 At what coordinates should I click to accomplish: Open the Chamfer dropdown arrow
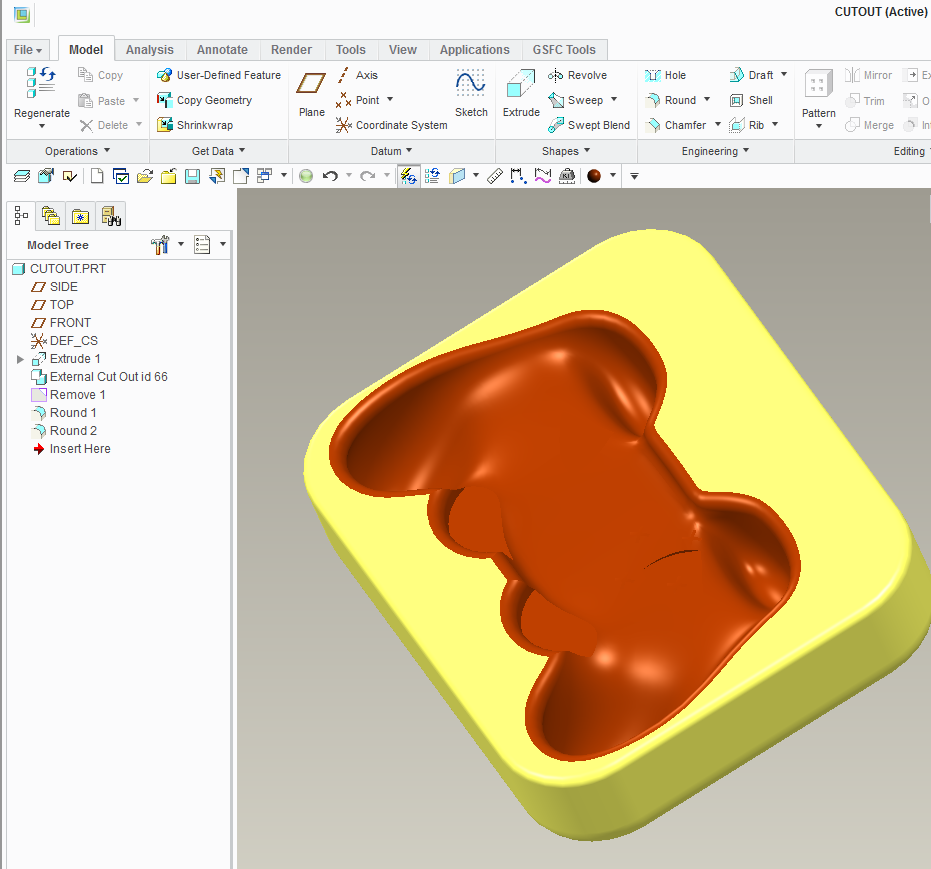(718, 125)
